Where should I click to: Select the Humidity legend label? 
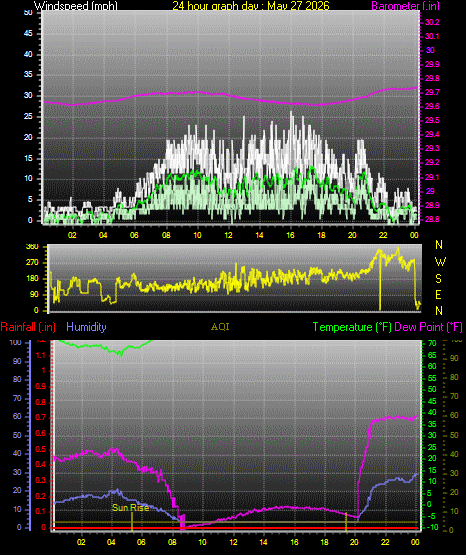tap(86, 327)
